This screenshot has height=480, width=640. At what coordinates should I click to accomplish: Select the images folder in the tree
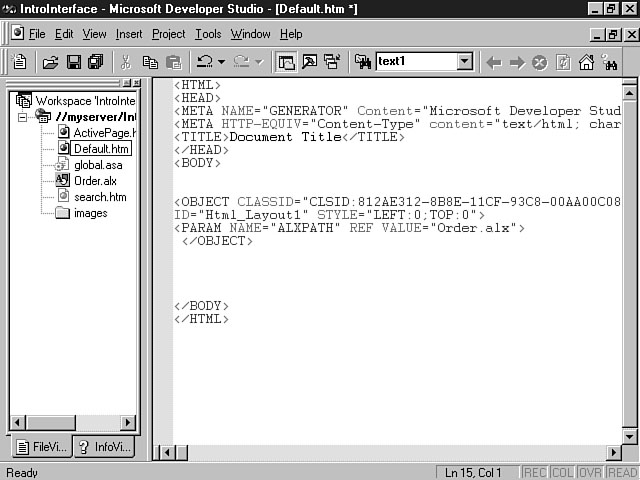pos(90,213)
